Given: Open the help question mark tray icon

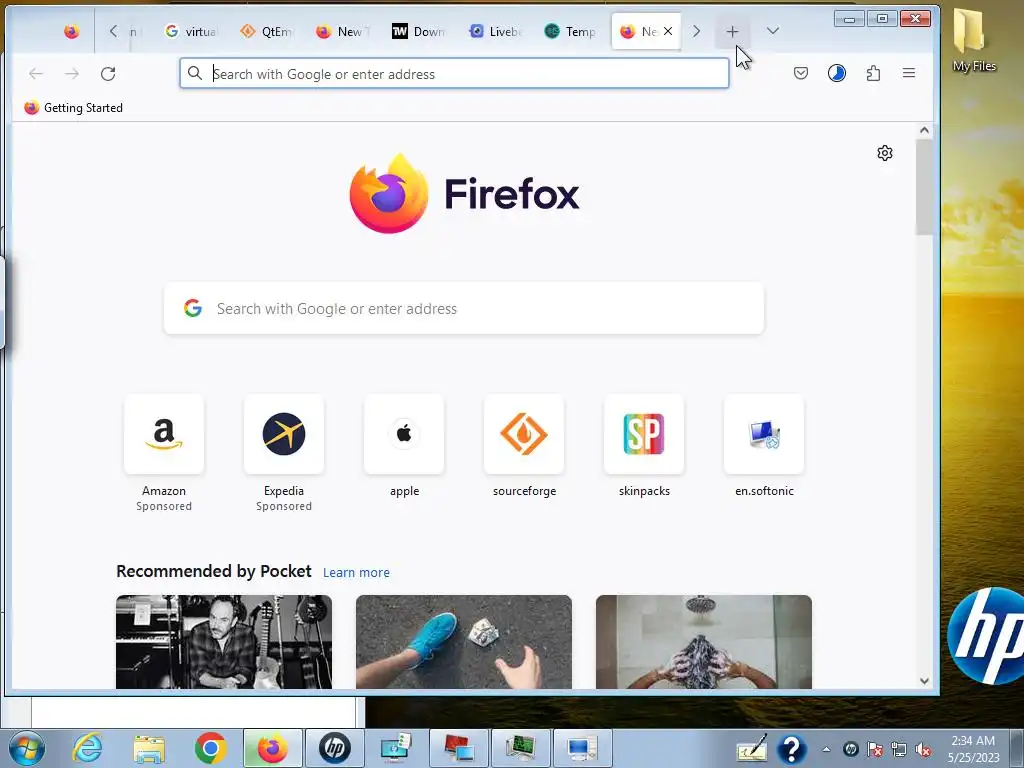Looking at the screenshot, I should (791, 749).
